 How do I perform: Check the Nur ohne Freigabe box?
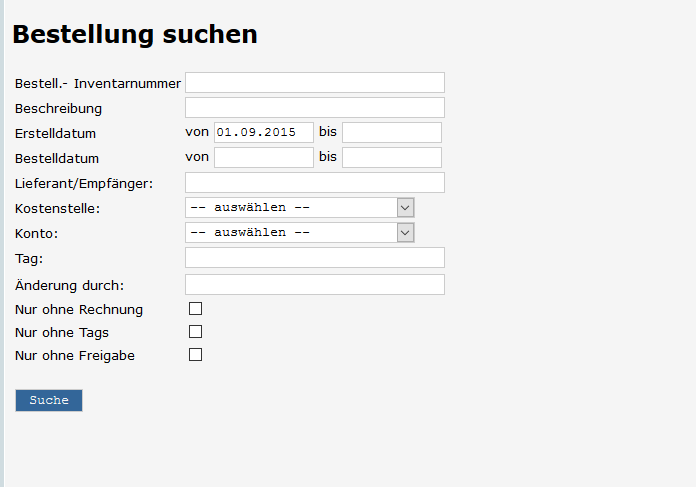click(196, 355)
